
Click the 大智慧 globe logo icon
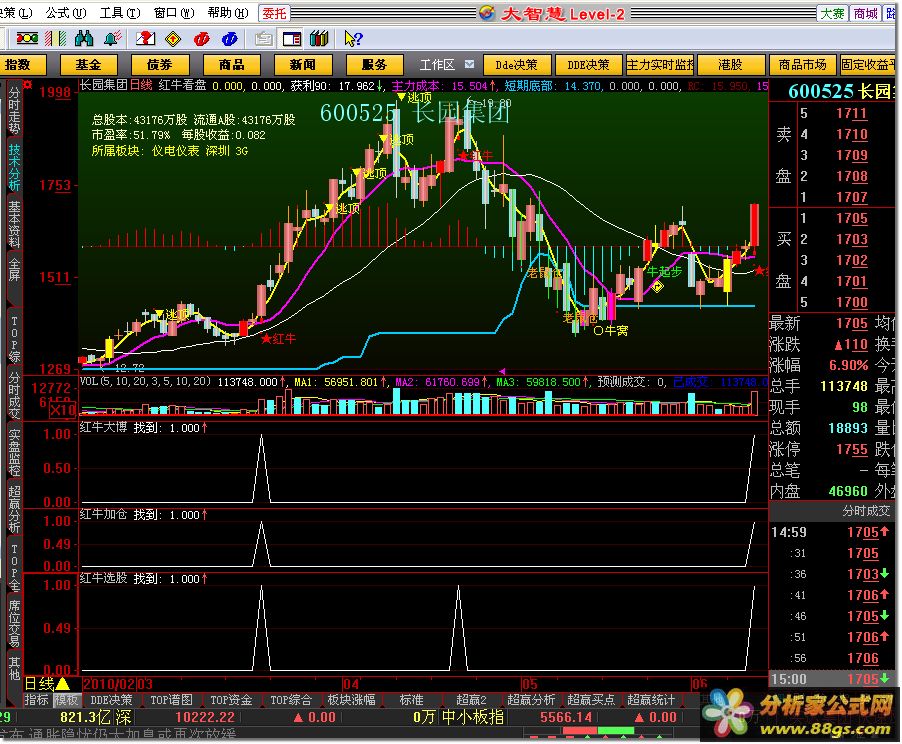click(x=487, y=13)
